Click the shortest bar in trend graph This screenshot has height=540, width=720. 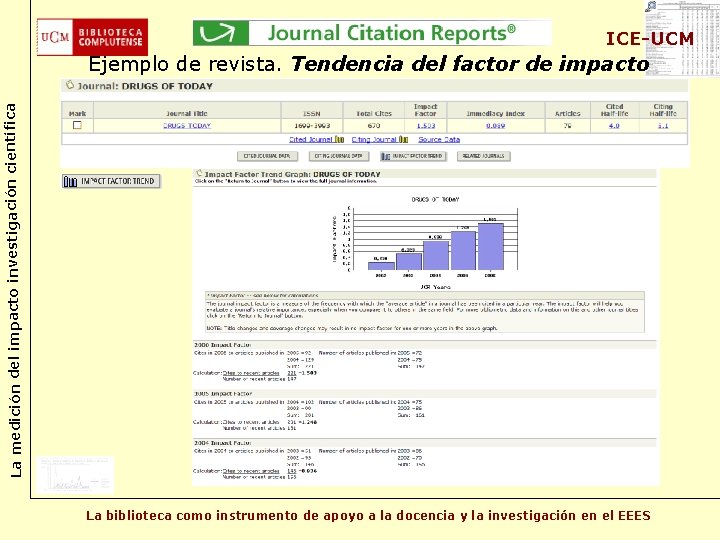(x=381, y=266)
